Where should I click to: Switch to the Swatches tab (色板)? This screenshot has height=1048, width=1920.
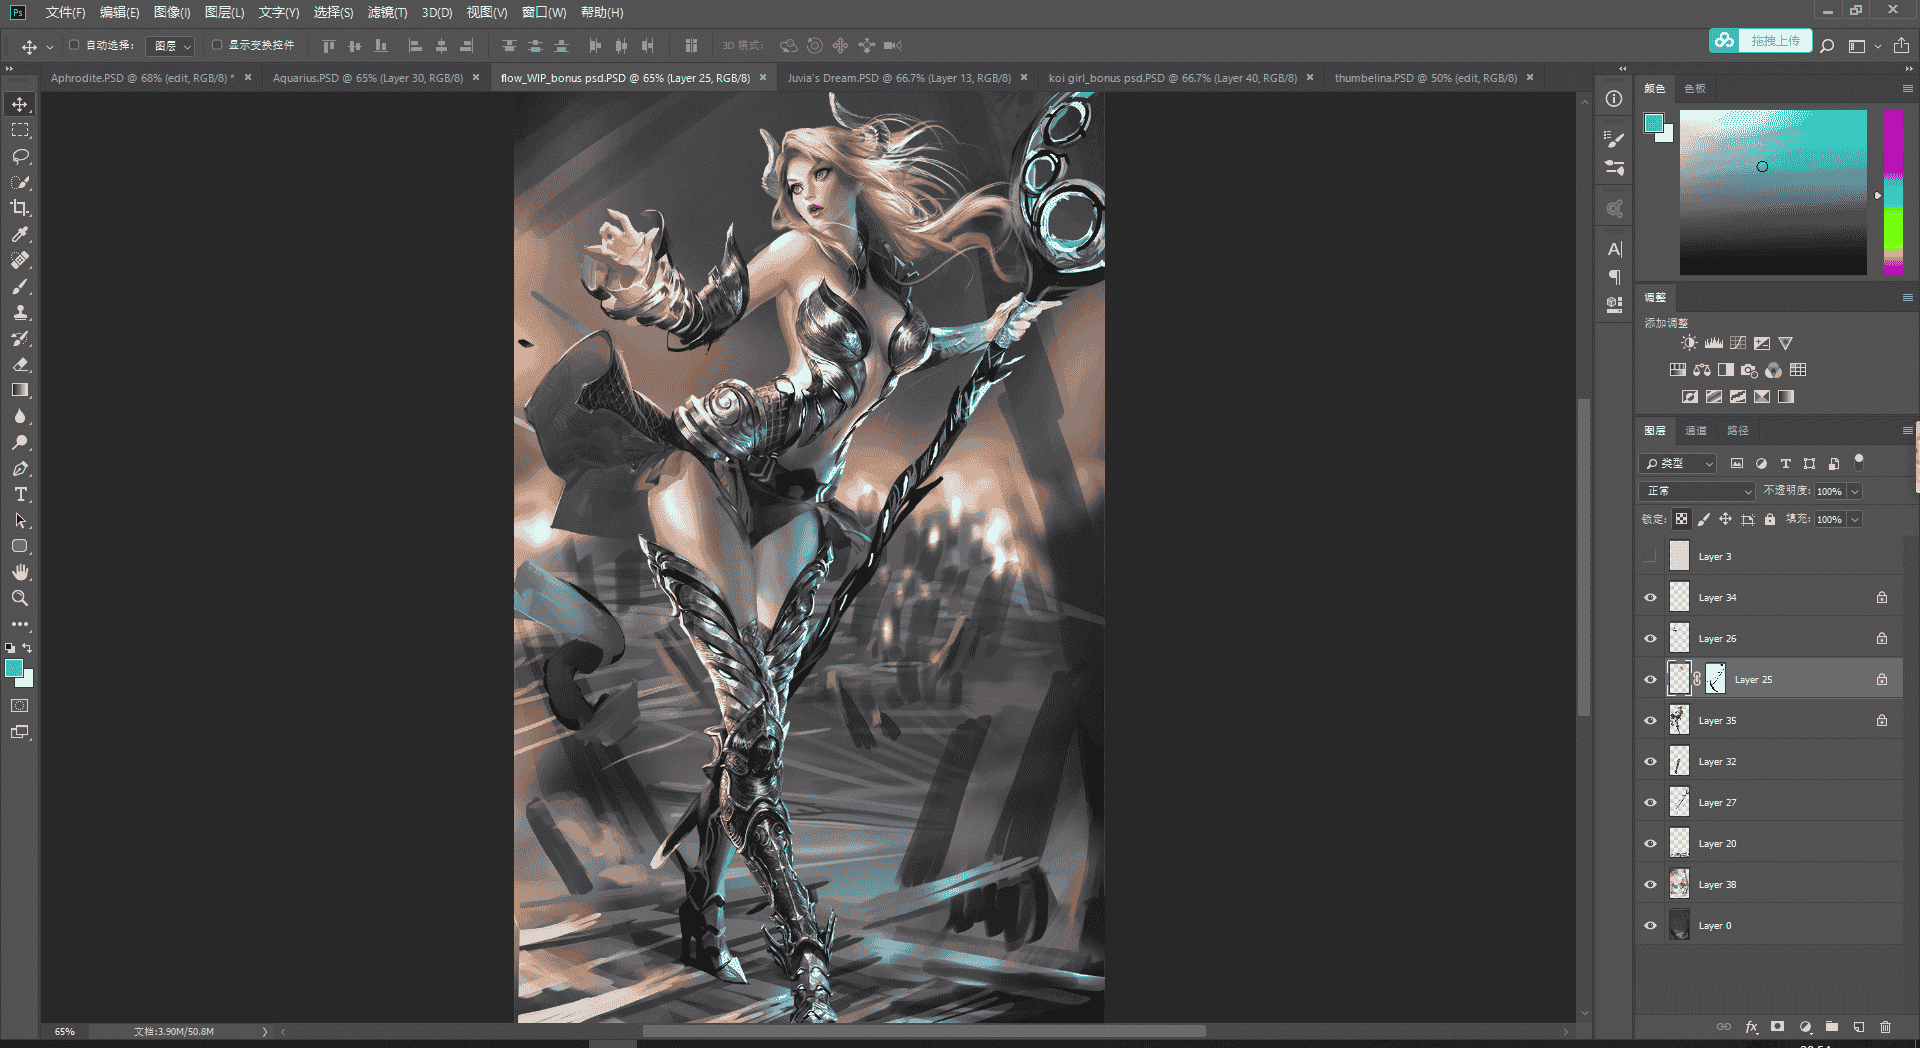pos(1695,89)
